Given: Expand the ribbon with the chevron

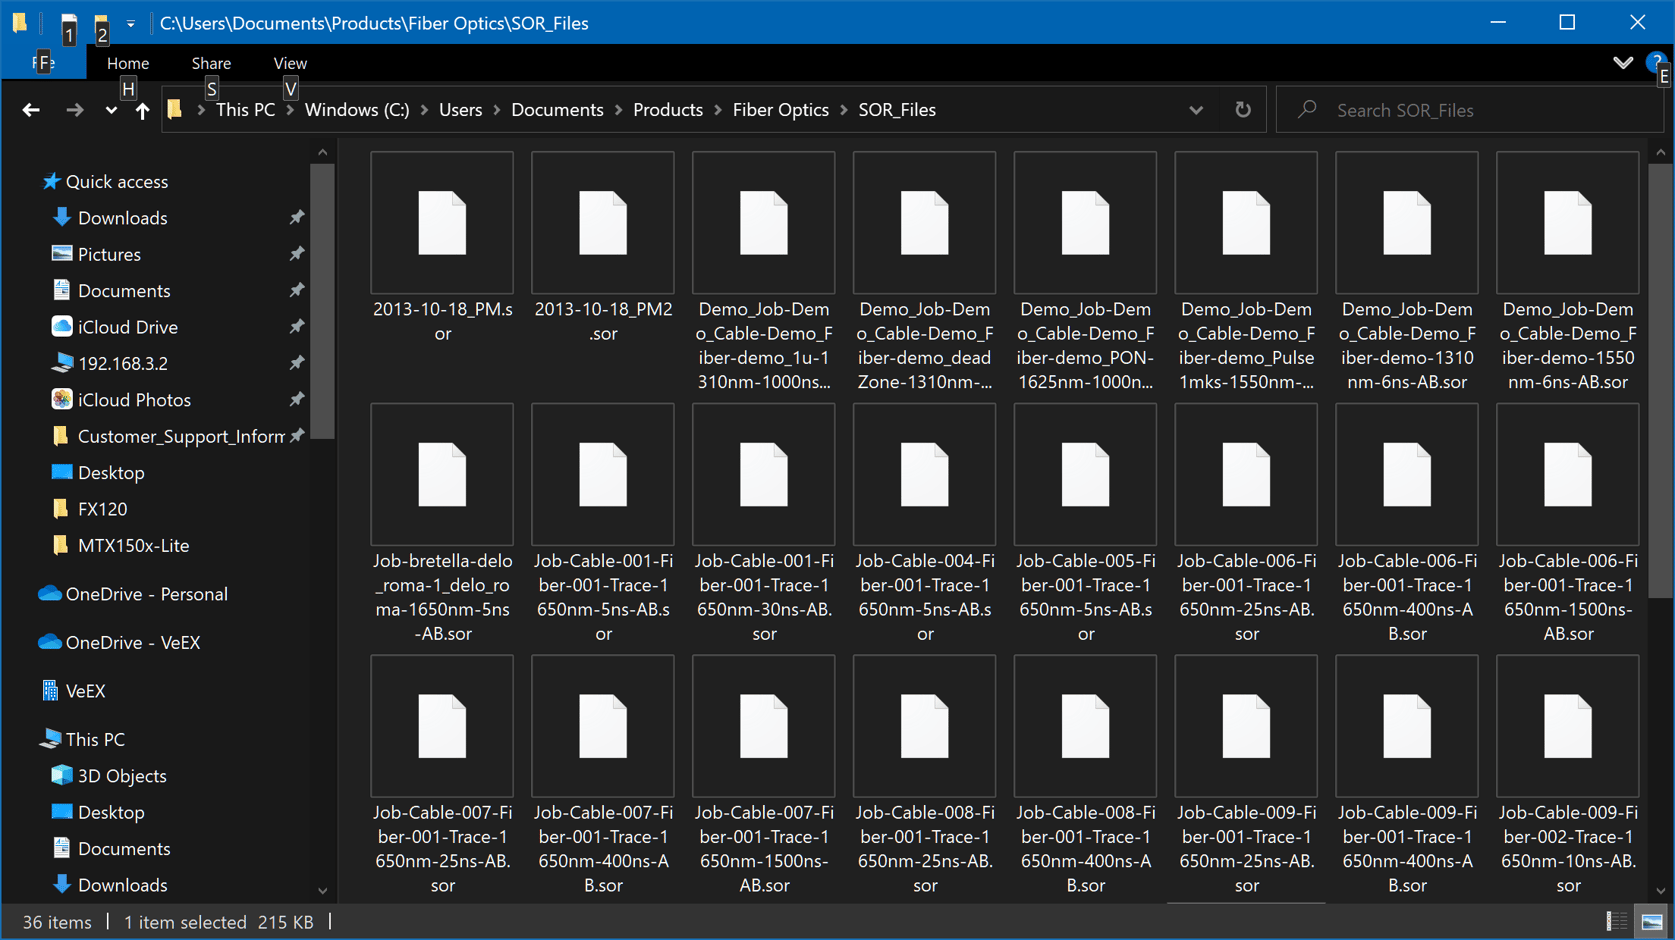Looking at the screenshot, I should [x=1623, y=62].
